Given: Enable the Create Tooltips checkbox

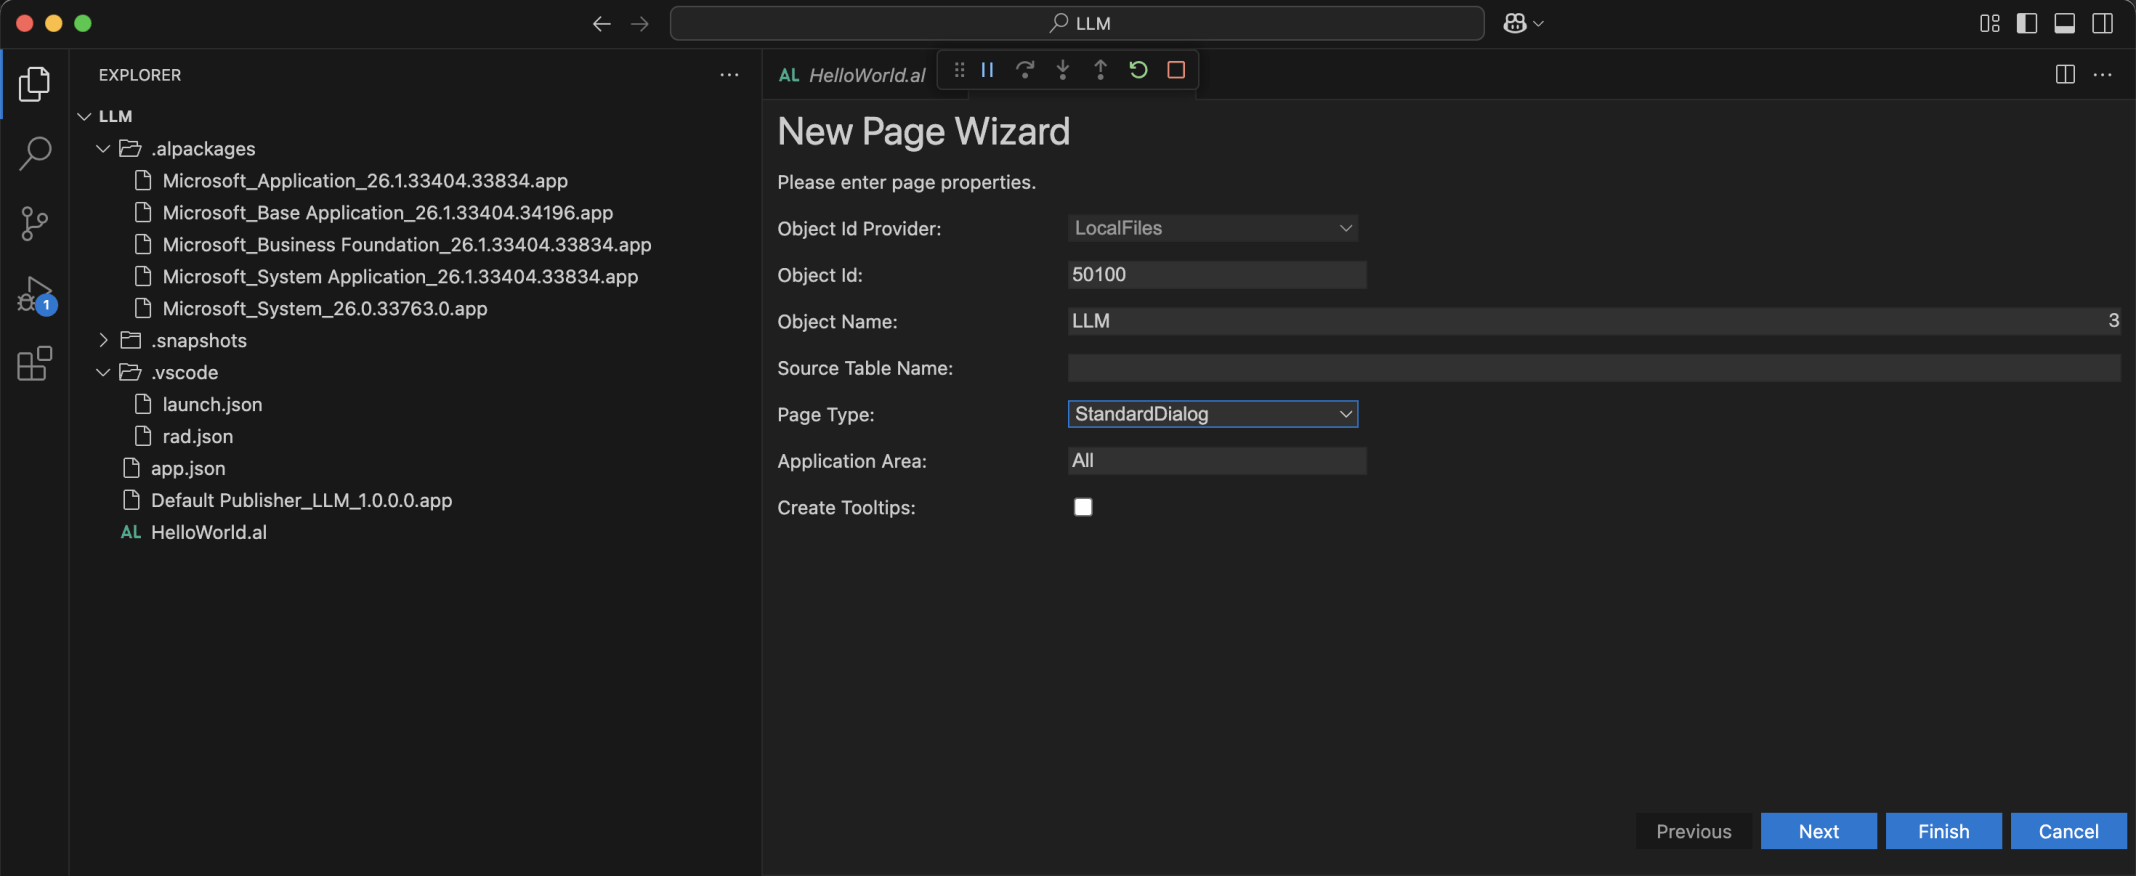Looking at the screenshot, I should (x=1083, y=507).
